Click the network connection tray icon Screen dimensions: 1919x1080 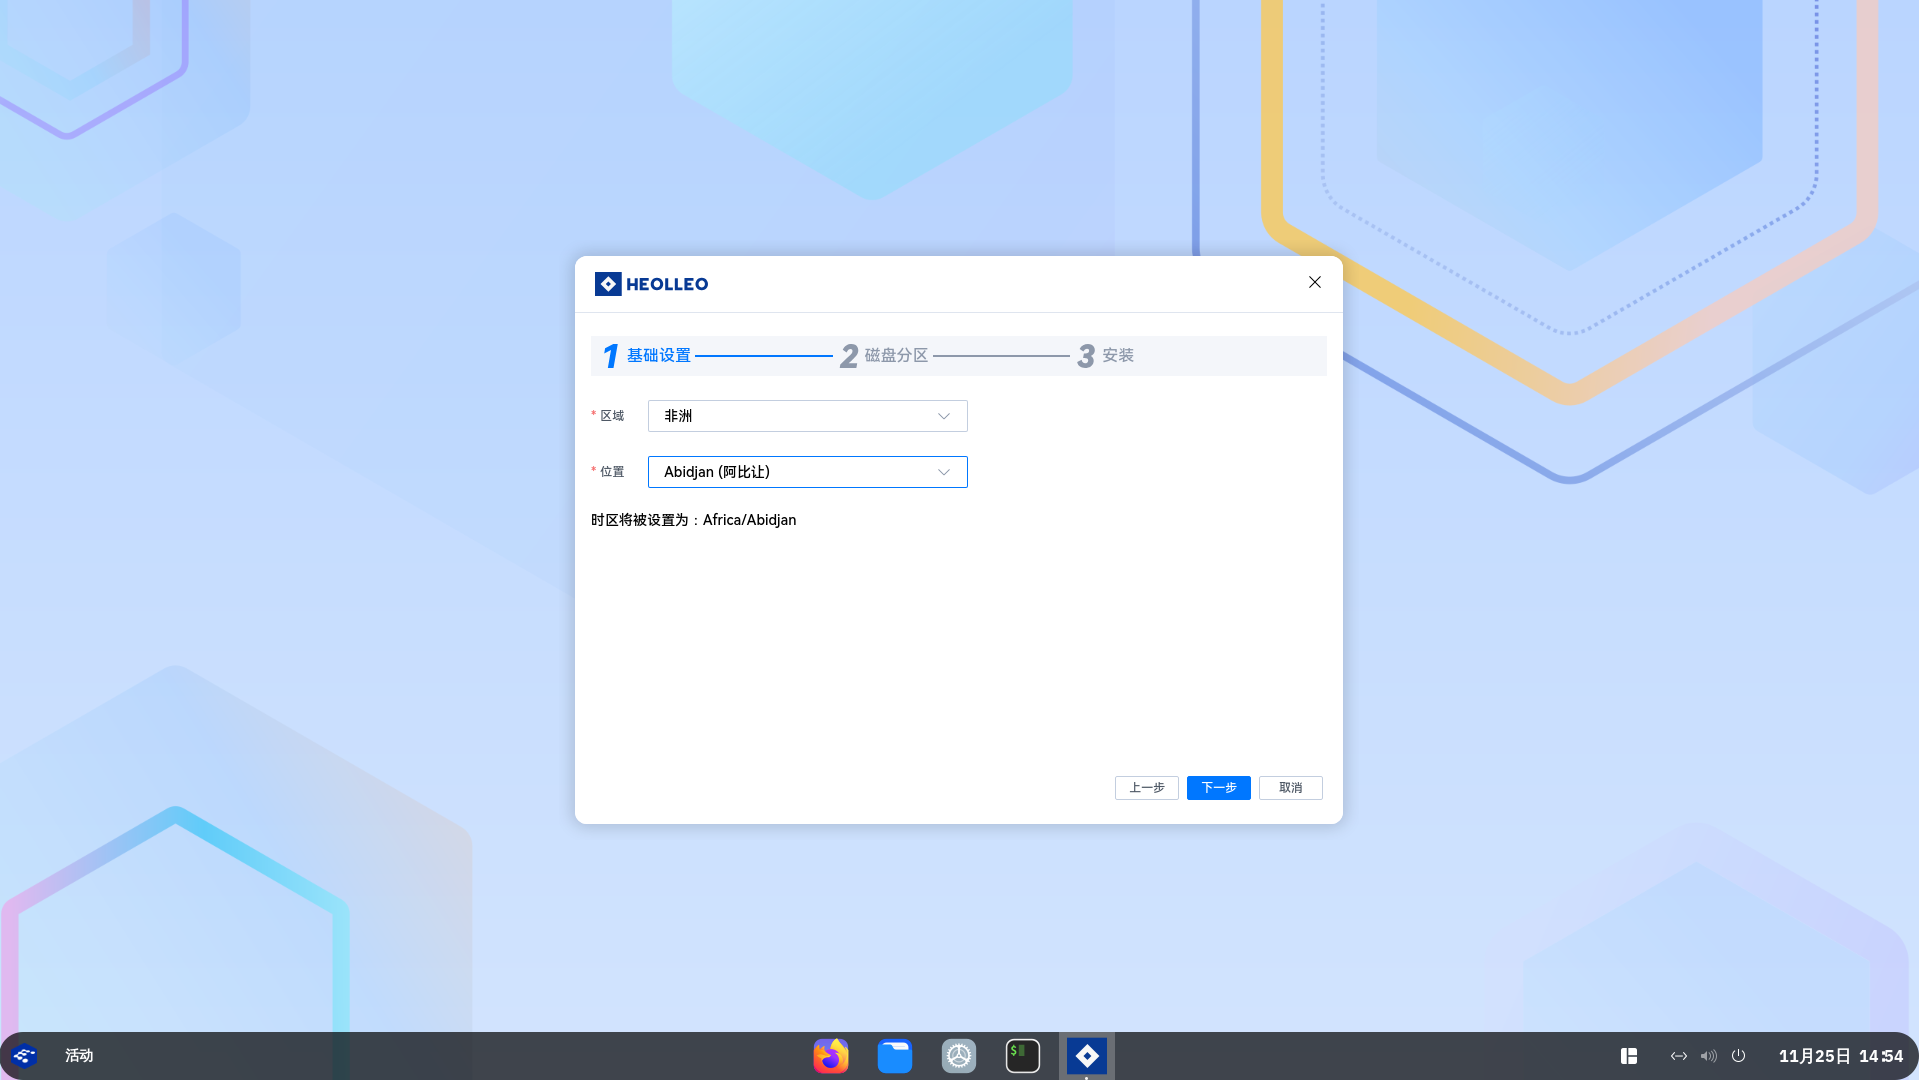1678,1056
